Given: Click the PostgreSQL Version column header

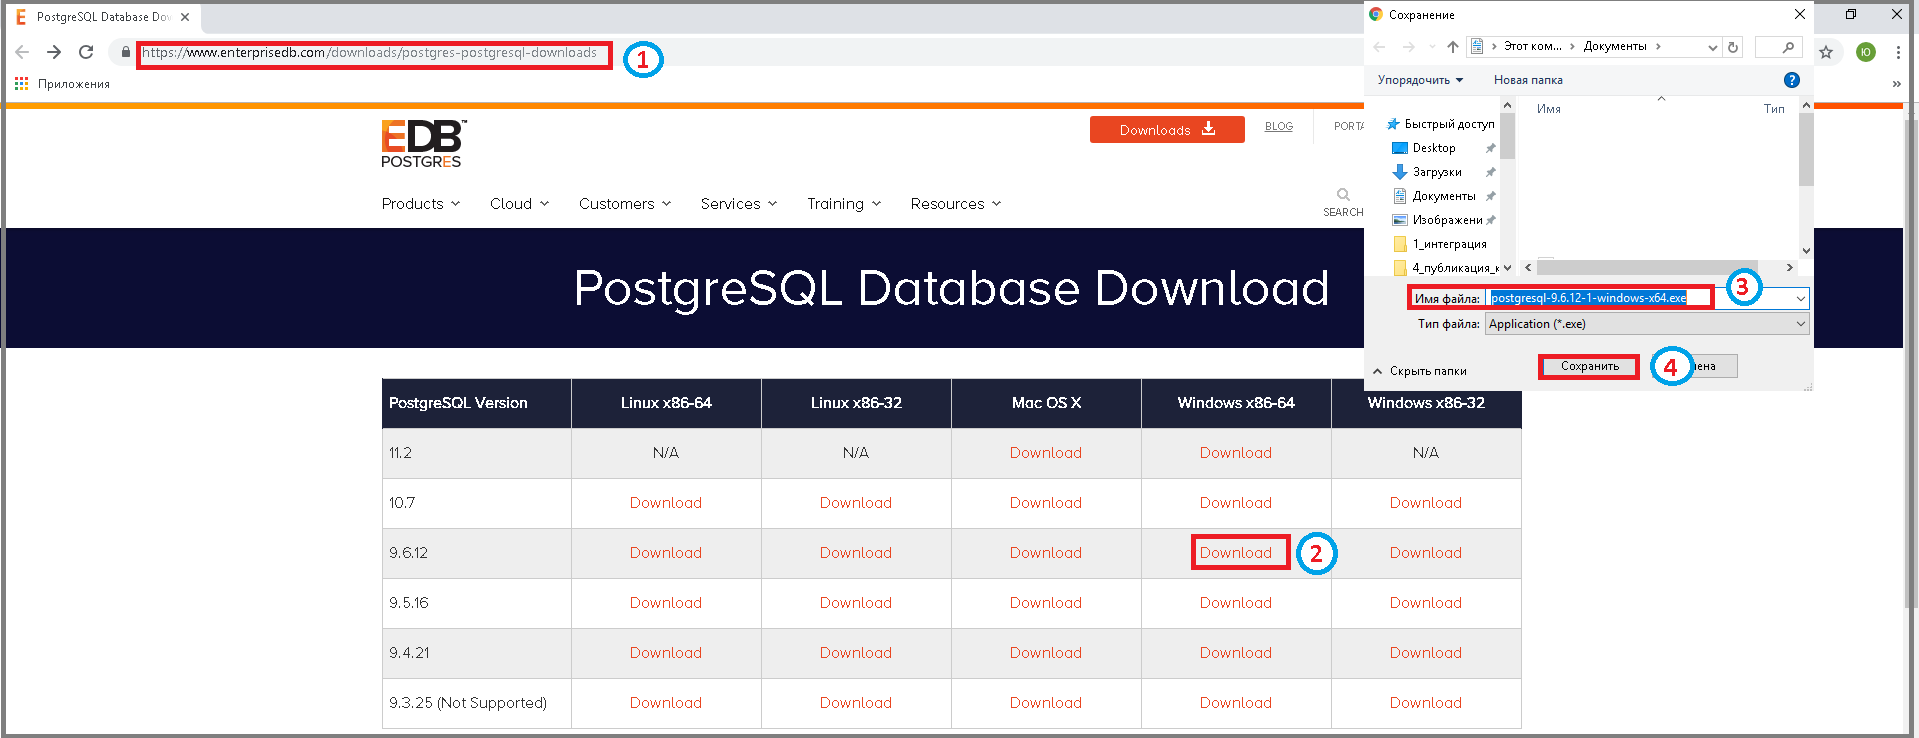Looking at the screenshot, I should pos(477,403).
